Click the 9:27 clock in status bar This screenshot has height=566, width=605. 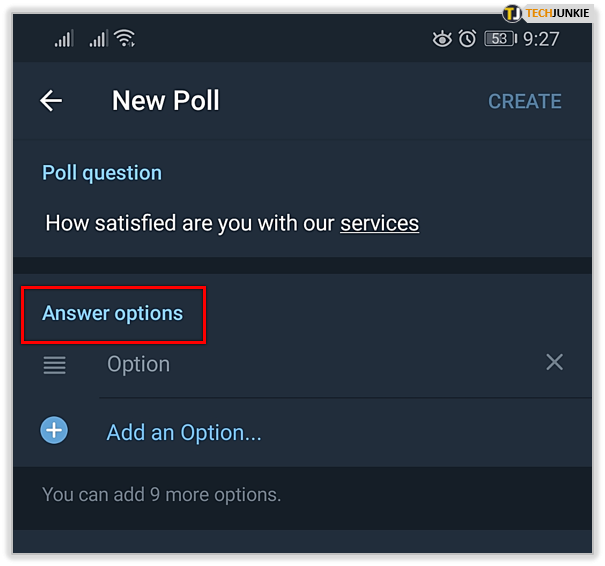click(x=541, y=39)
